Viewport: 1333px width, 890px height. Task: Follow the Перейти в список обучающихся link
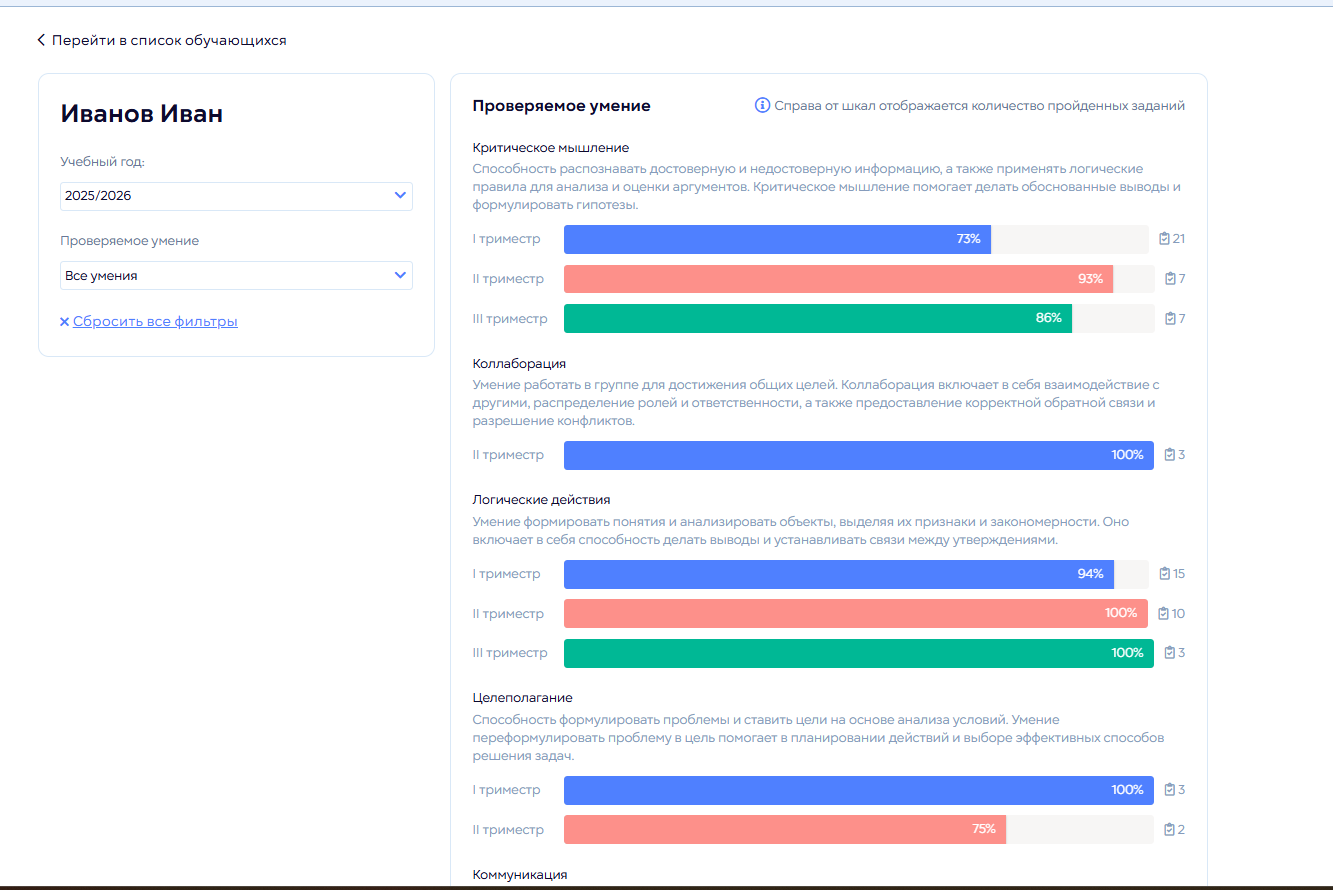(169, 40)
